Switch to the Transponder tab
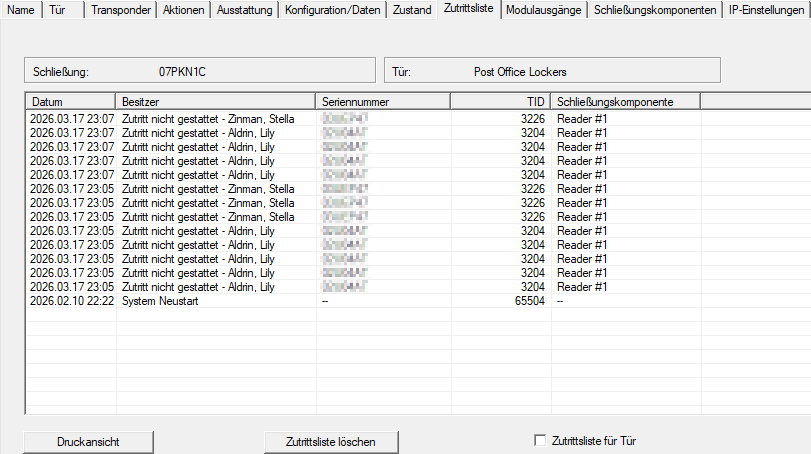The width and height of the screenshot is (811, 454). (x=119, y=10)
